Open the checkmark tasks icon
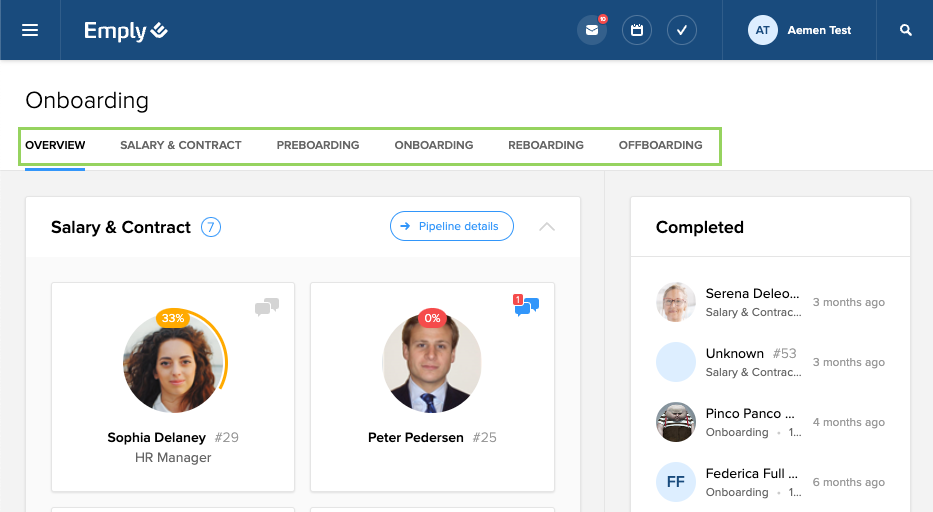933x512 pixels. [x=681, y=30]
